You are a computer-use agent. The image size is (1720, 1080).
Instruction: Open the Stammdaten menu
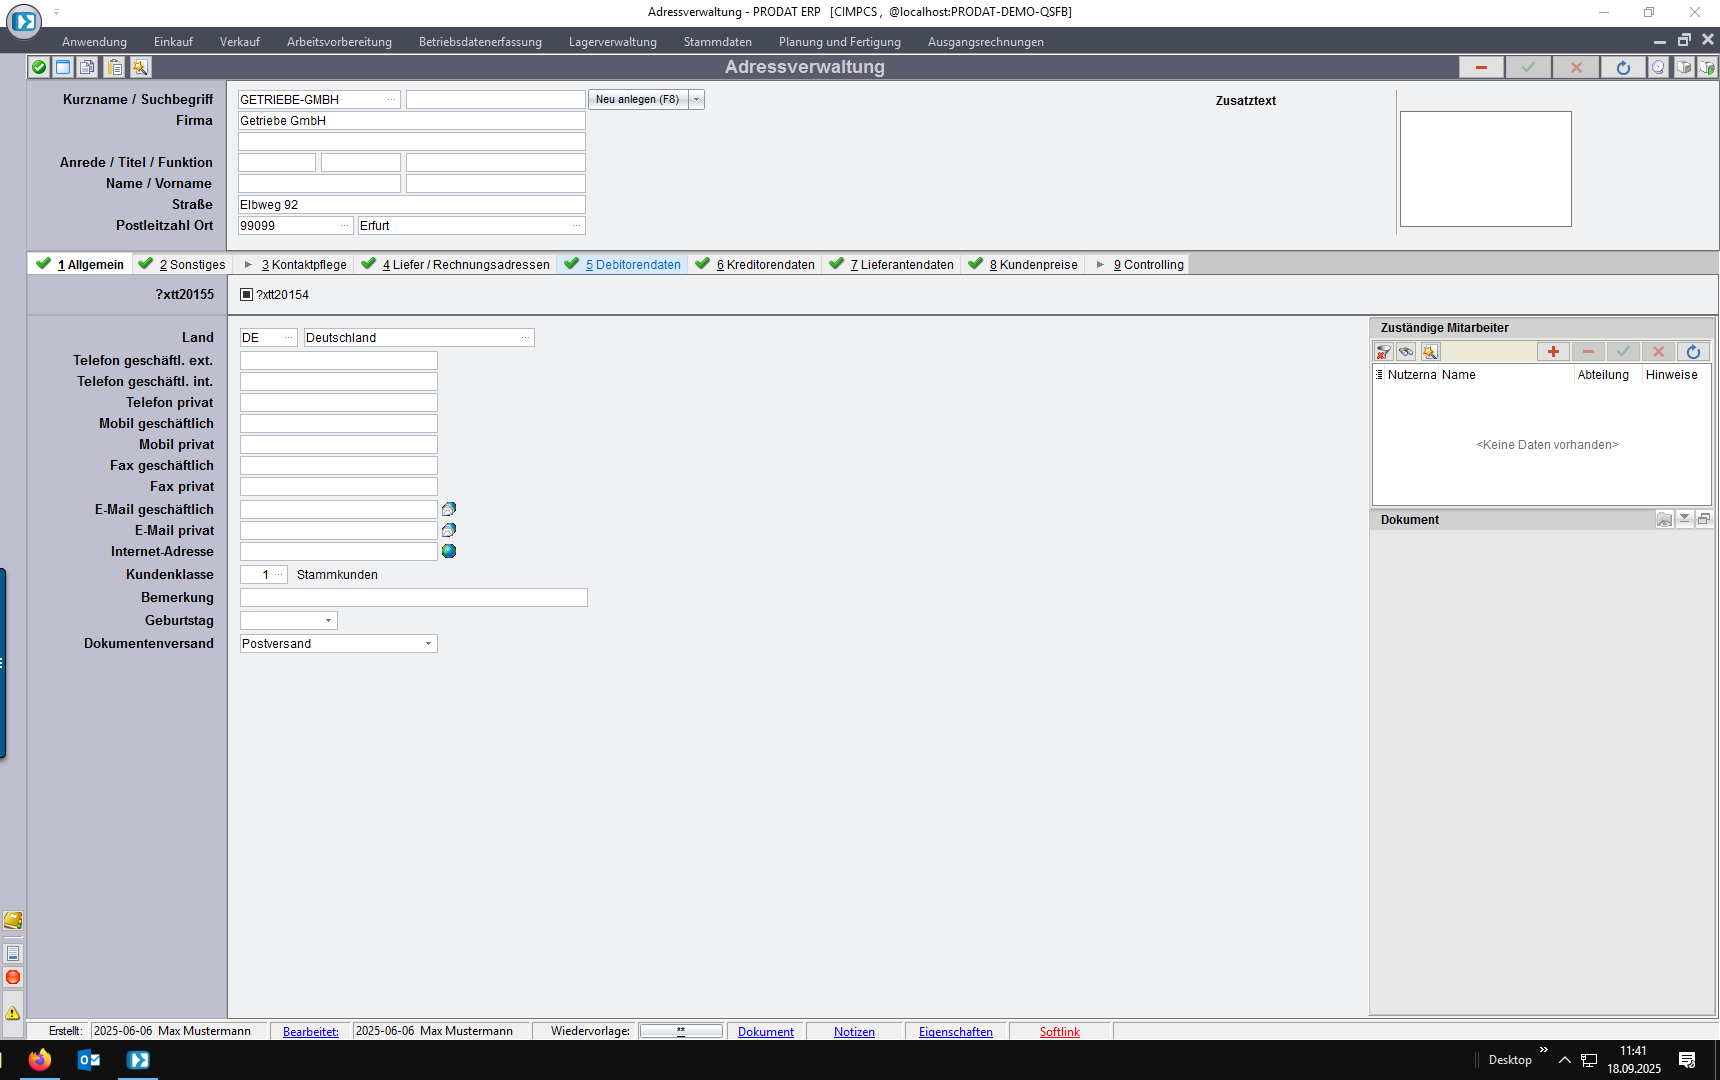tap(717, 42)
